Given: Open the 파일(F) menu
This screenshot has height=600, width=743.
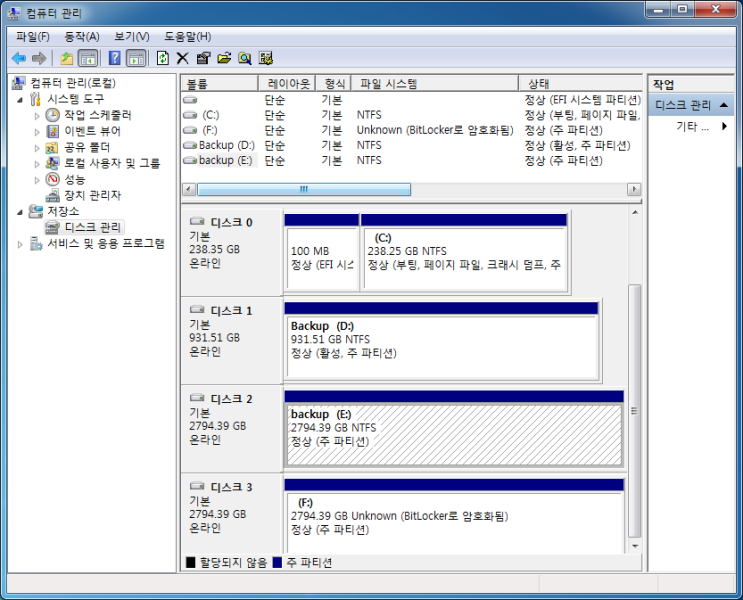Looking at the screenshot, I should (32, 36).
